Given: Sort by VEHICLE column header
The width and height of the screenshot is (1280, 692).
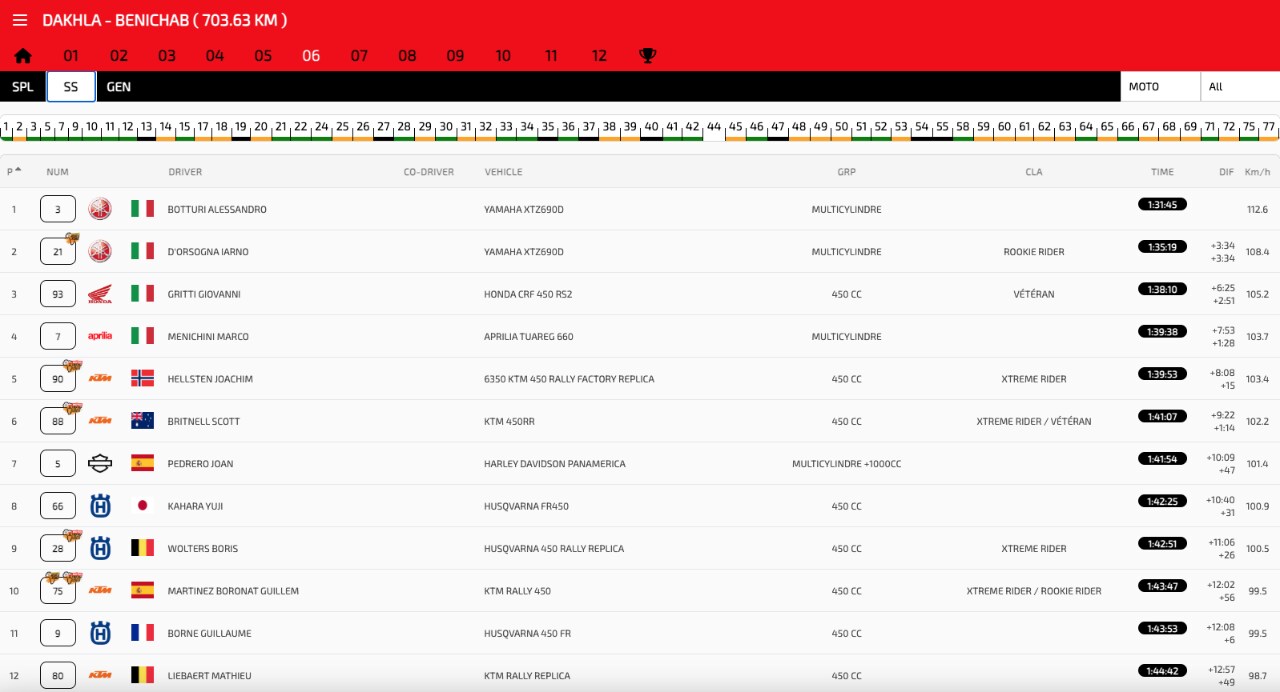Looking at the screenshot, I should pyautogui.click(x=503, y=172).
